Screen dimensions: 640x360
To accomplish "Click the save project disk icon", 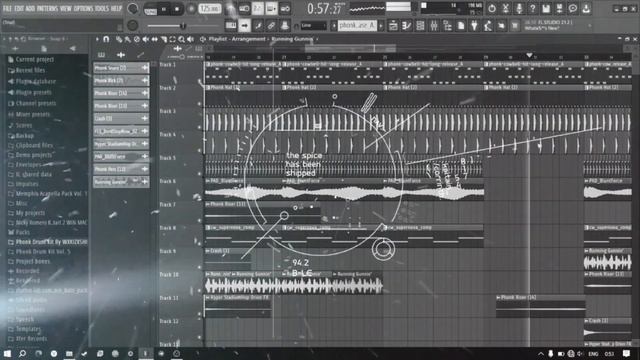I will click(x=546, y=8).
